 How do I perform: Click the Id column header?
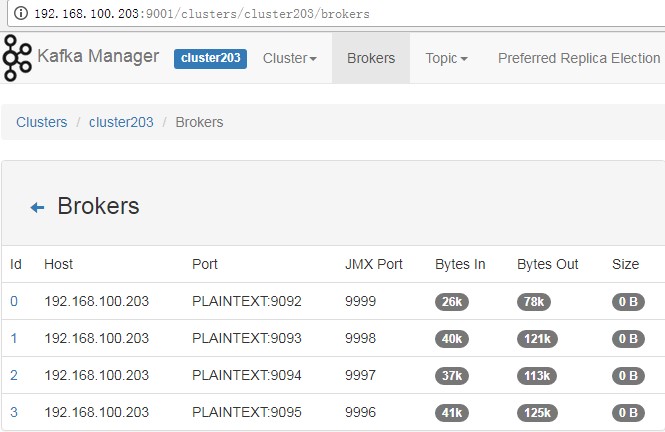click(16, 264)
